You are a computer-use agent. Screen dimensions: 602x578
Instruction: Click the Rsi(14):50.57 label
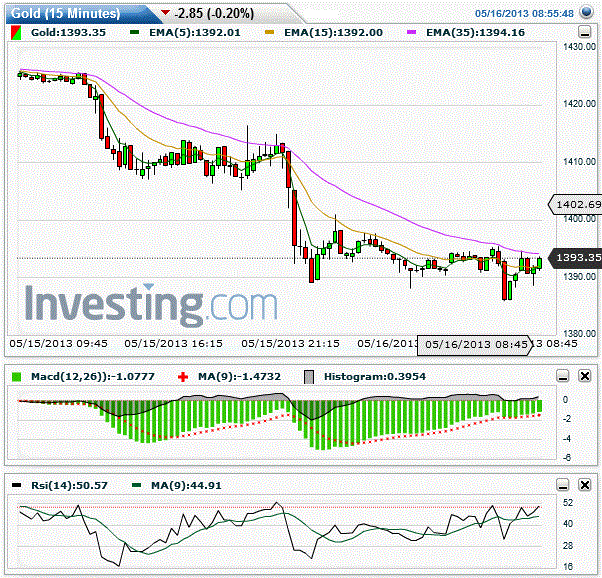[69, 485]
